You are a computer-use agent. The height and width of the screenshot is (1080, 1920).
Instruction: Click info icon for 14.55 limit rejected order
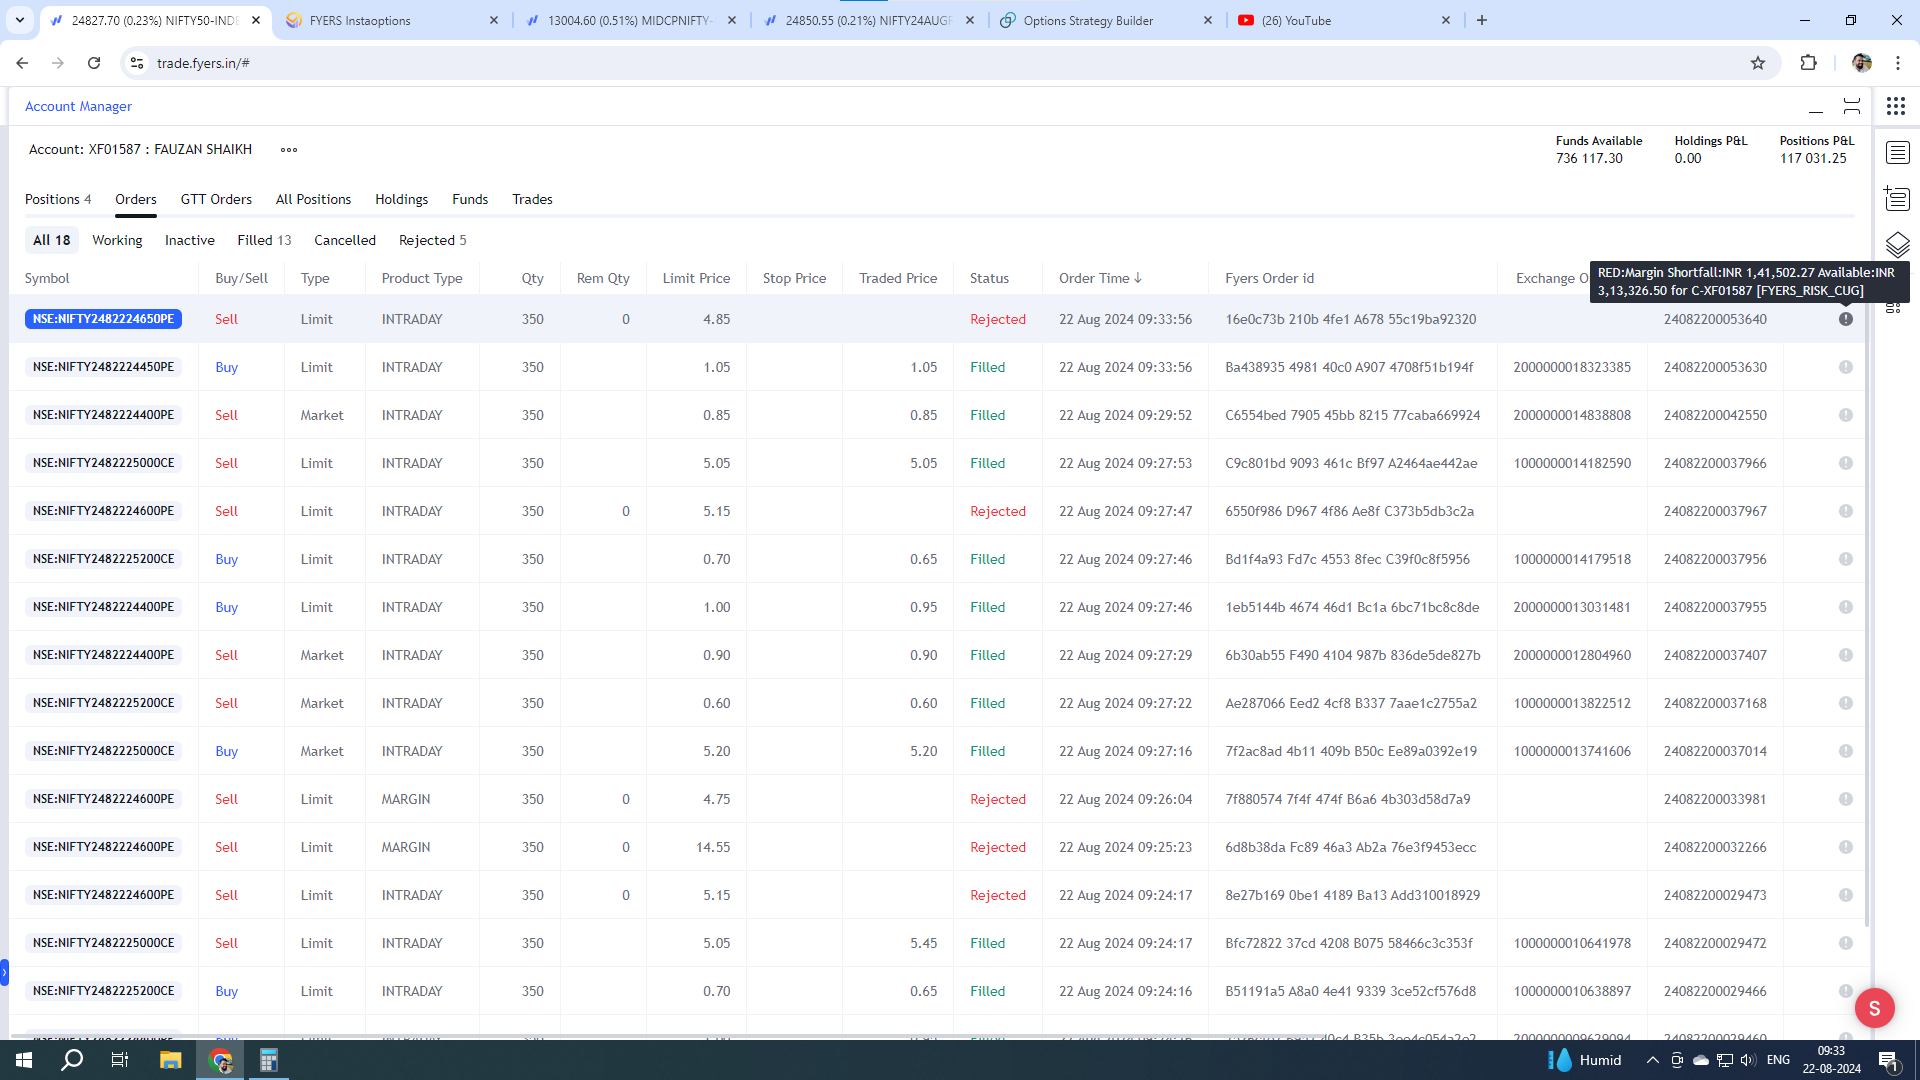pyautogui.click(x=1846, y=847)
